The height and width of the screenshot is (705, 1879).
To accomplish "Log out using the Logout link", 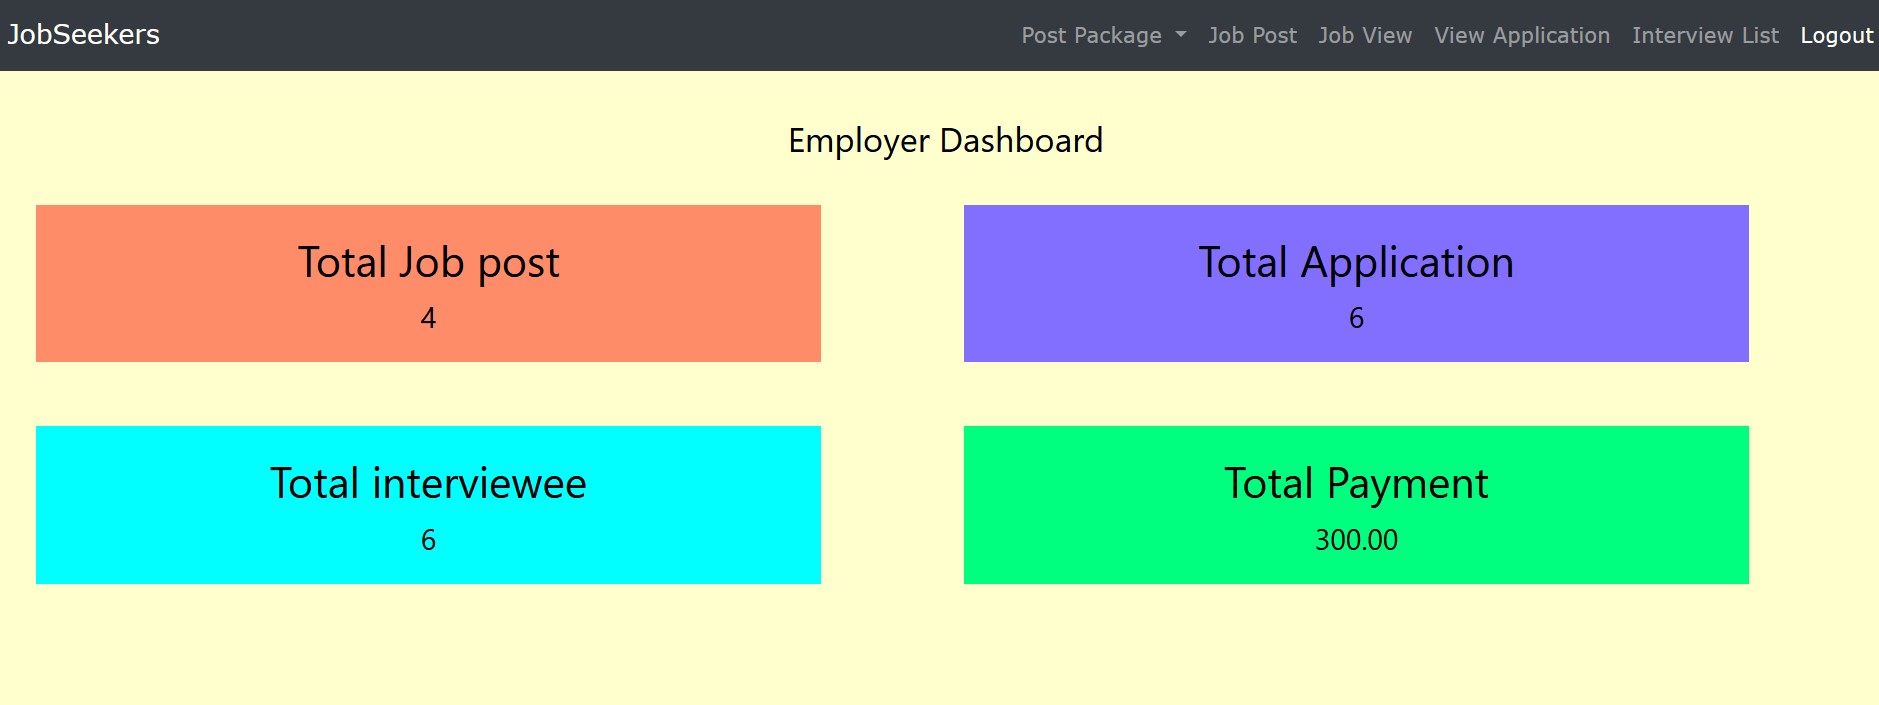I will point(1837,35).
